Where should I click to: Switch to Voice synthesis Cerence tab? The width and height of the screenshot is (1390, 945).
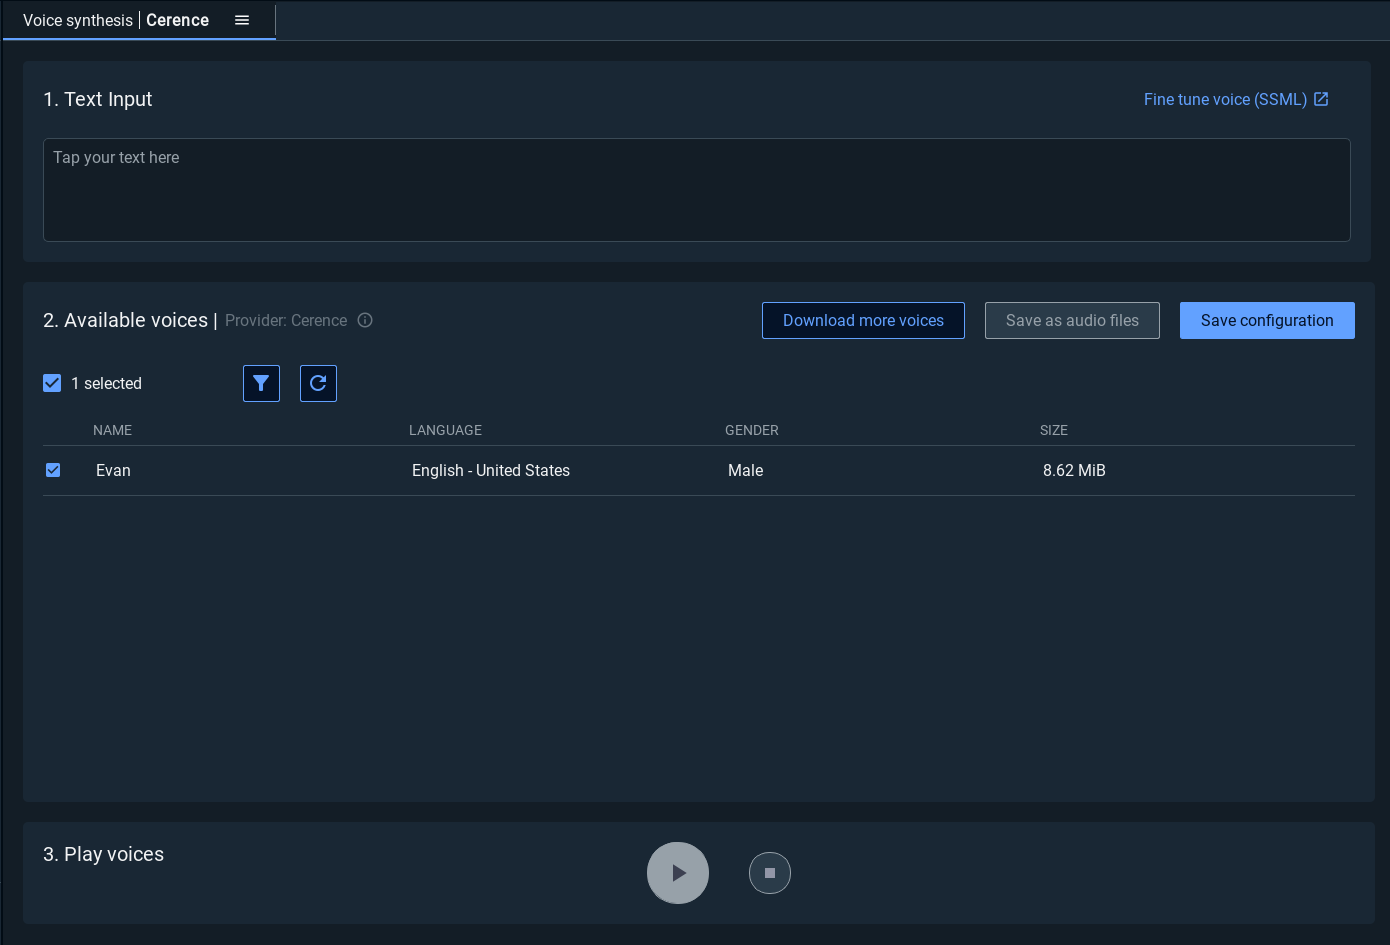point(116,20)
